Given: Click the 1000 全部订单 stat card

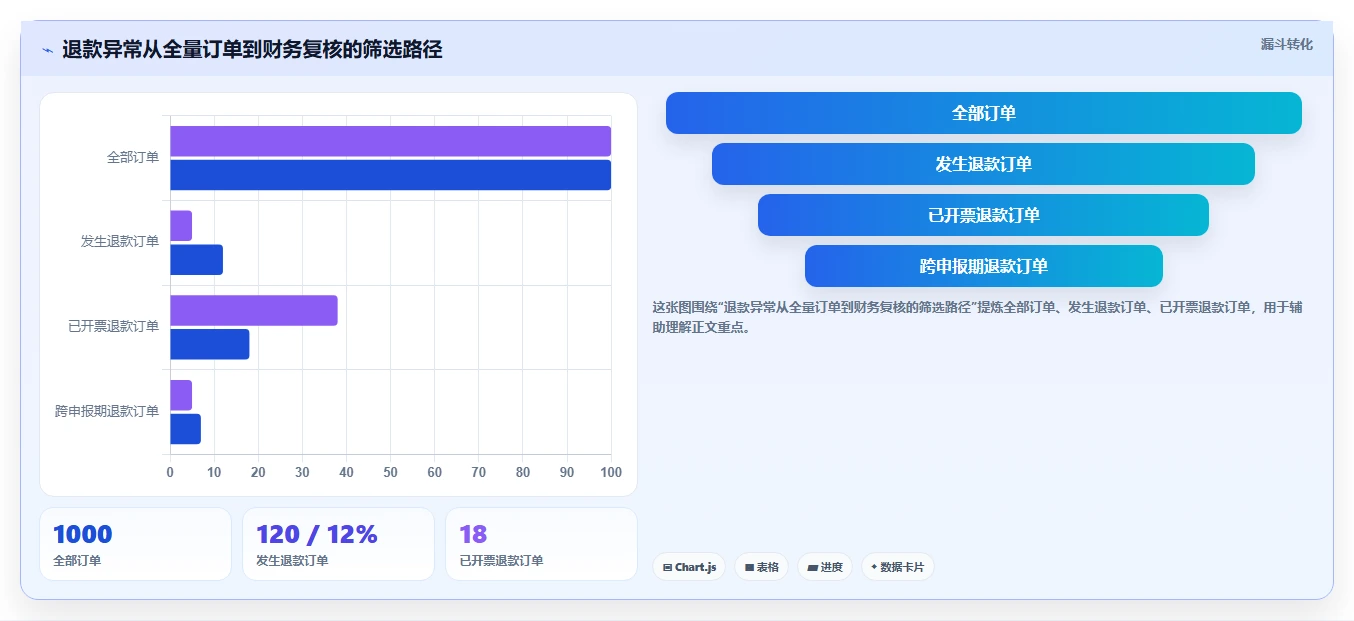Looking at the screenshot, I should coord(135,544).
